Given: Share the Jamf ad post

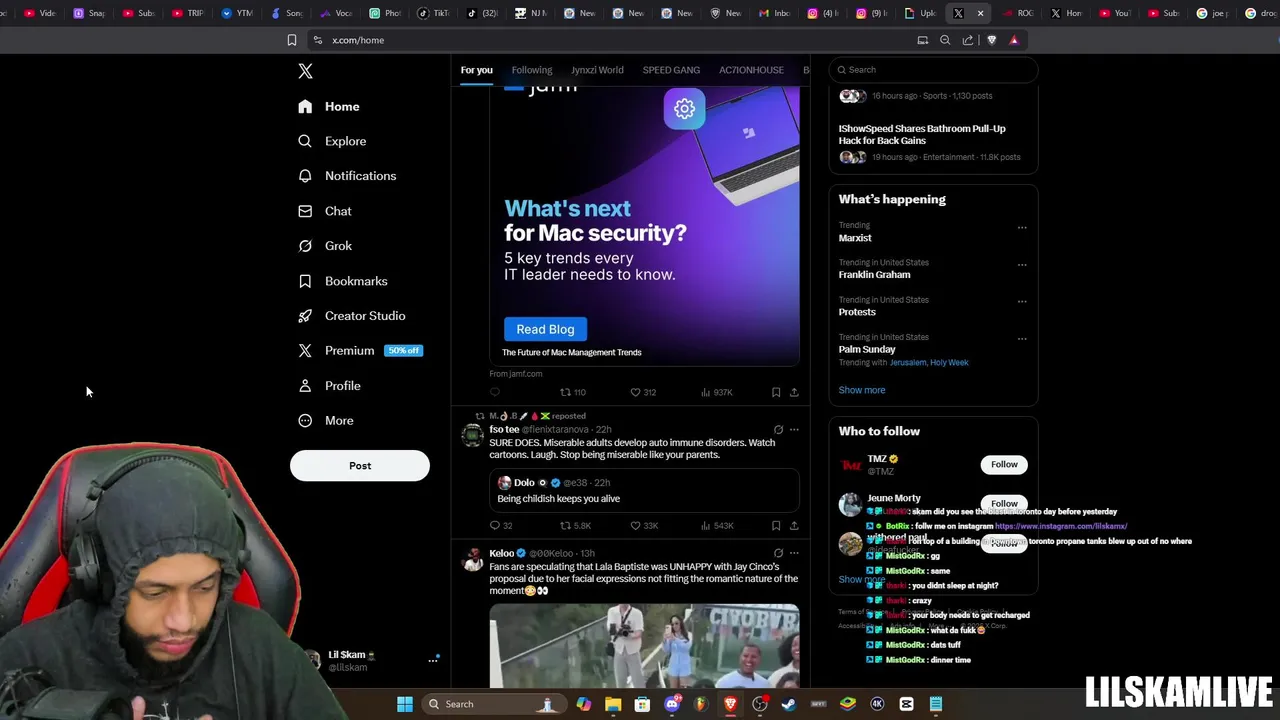Looking at the screenshot, I should click(794, 393).
